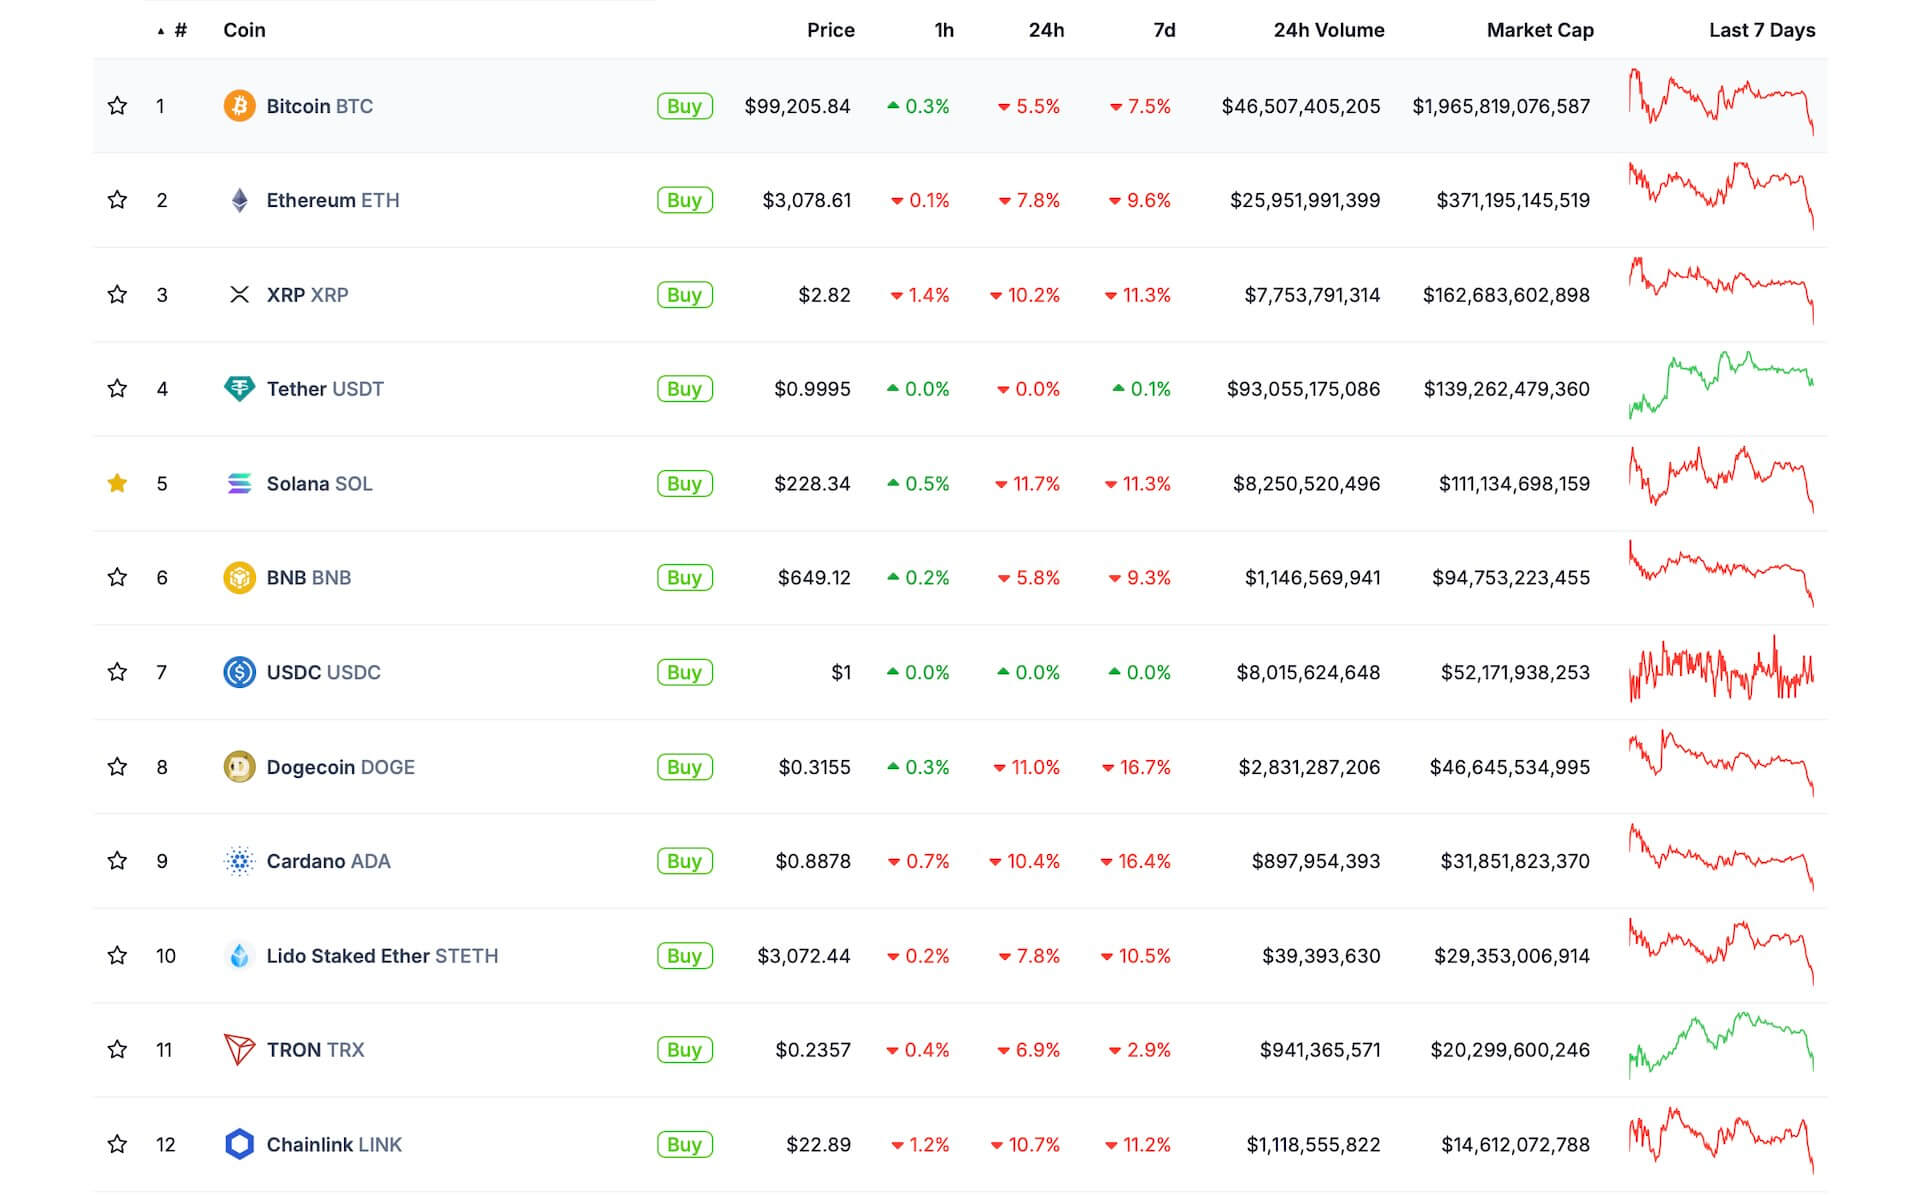Favorite Bitcoin with its star

117,105
